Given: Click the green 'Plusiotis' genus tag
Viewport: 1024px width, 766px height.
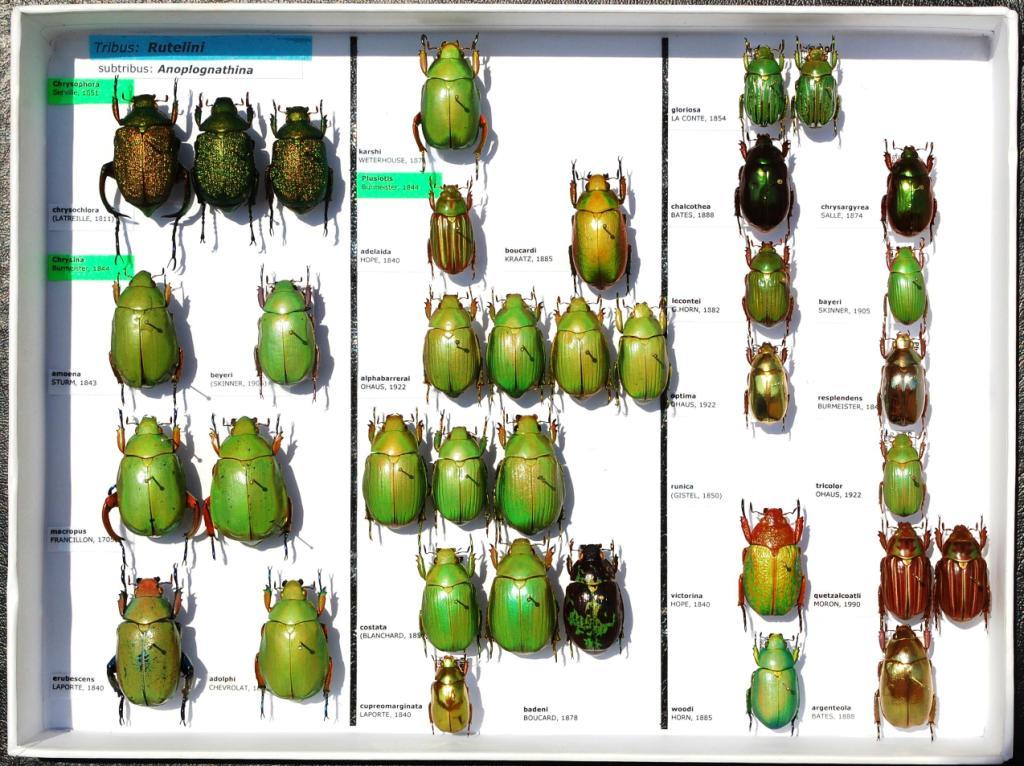Looking at the screenshot, I should (397, 183).
